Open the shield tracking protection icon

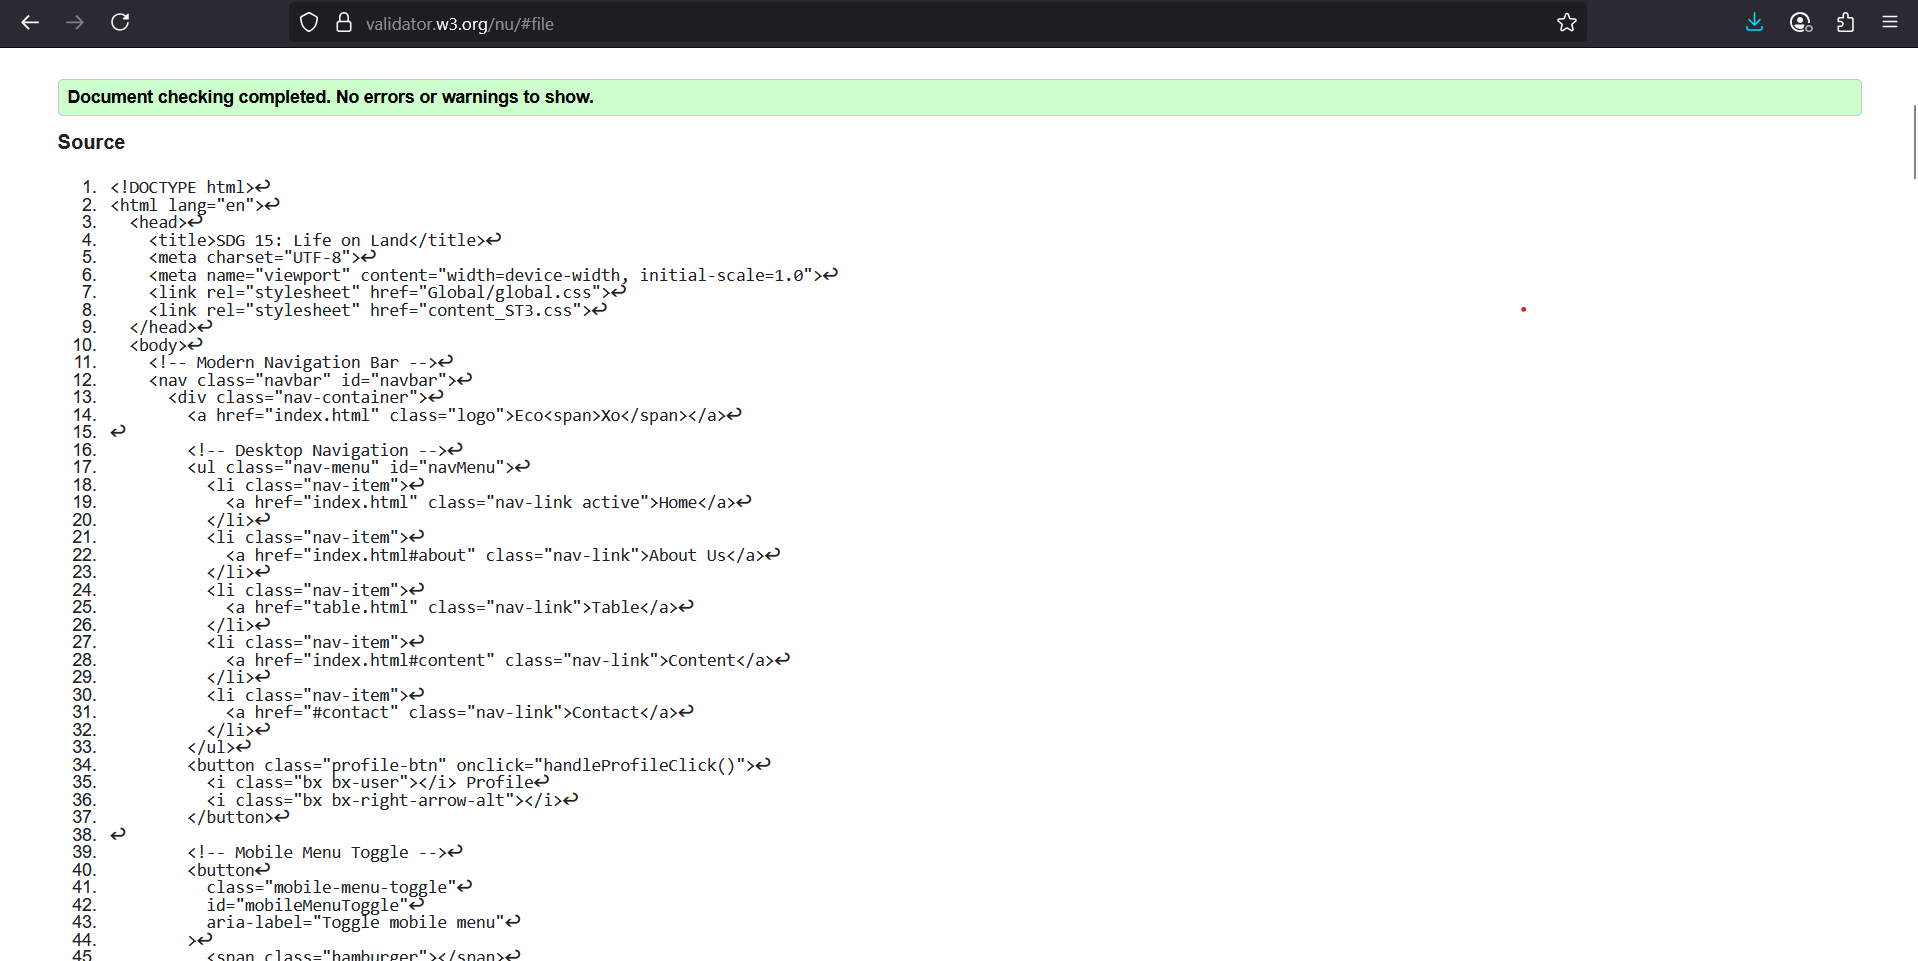[309, 22]
